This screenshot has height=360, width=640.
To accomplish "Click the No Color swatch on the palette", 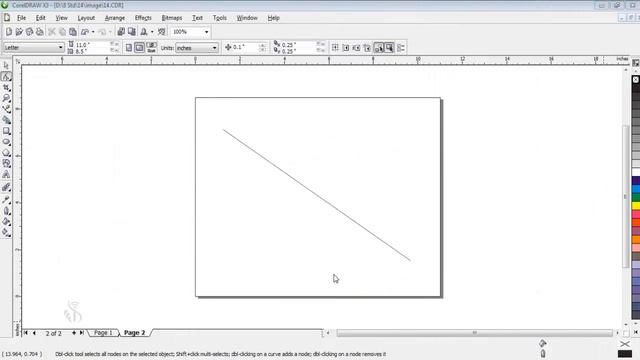I will (x=636, y=80).
